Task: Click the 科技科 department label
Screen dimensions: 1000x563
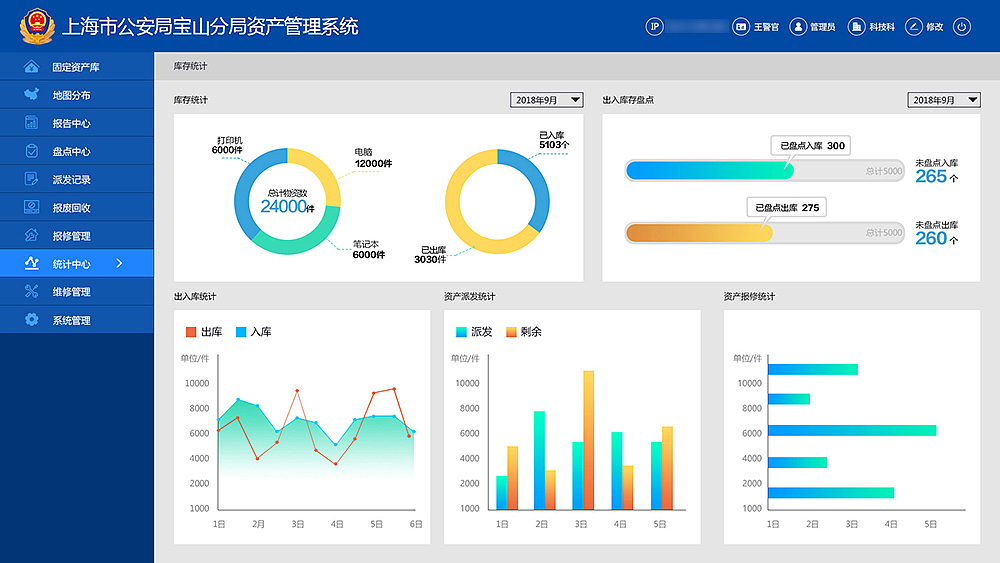Action: pos(882,27)
